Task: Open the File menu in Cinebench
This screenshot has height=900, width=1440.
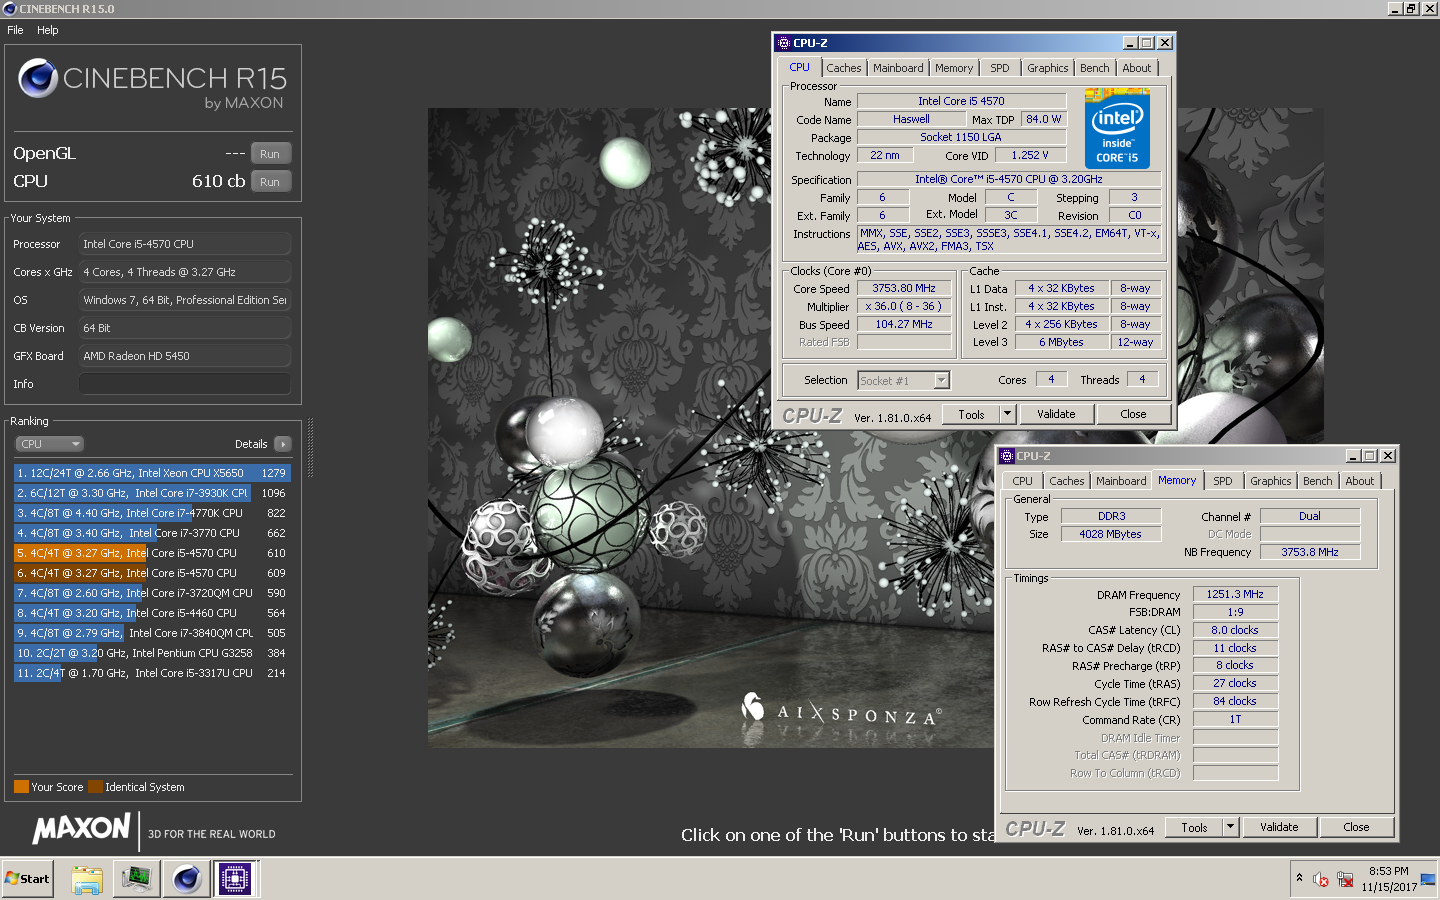Action: click(15, 30)
